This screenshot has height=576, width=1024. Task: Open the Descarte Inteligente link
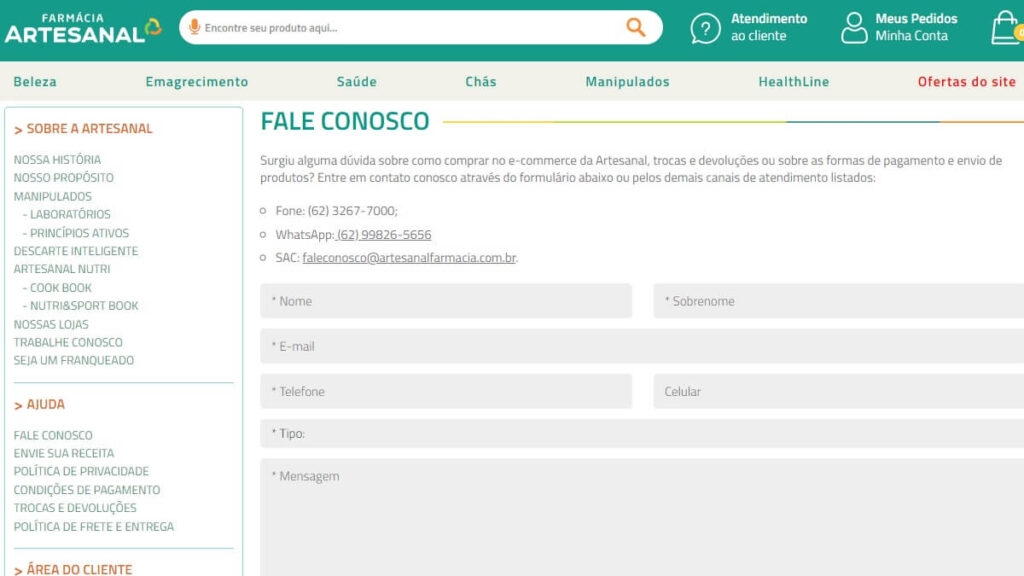pos(76,251)
